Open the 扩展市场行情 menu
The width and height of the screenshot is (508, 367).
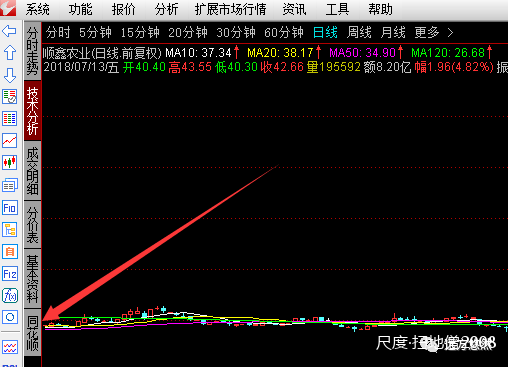231,9
